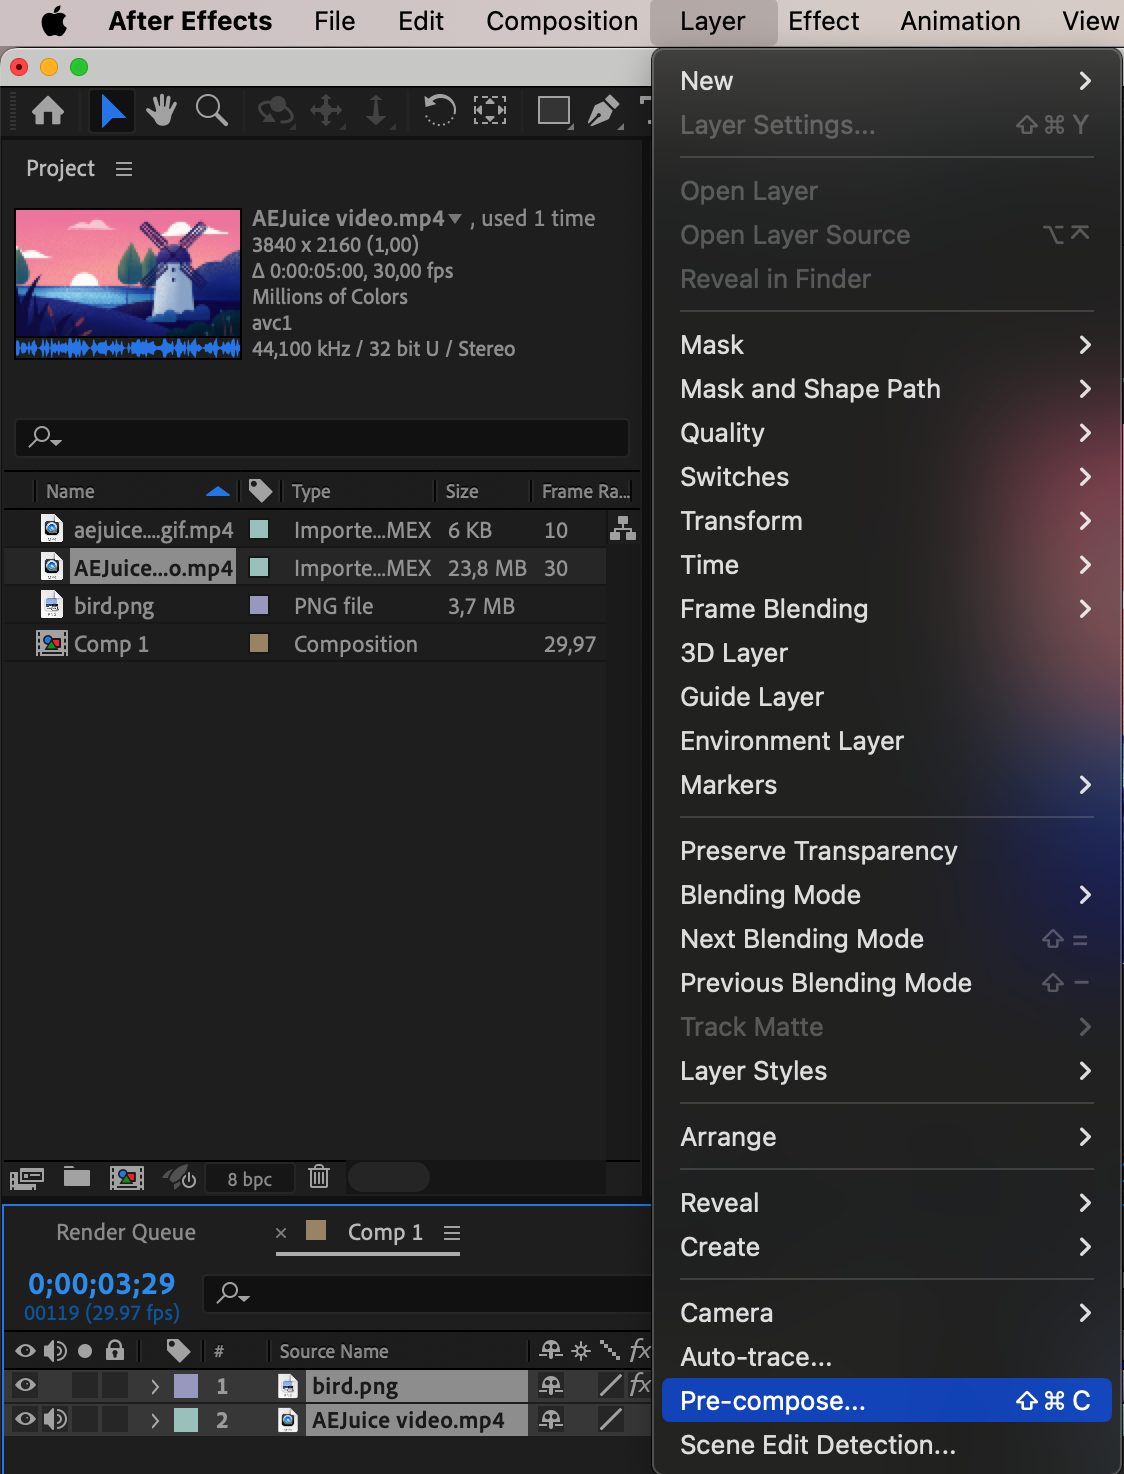This screenshot has width=1124, height=1474.
Task: Click Comp 1 project label color swatch
Action: [x=259, y=643]
